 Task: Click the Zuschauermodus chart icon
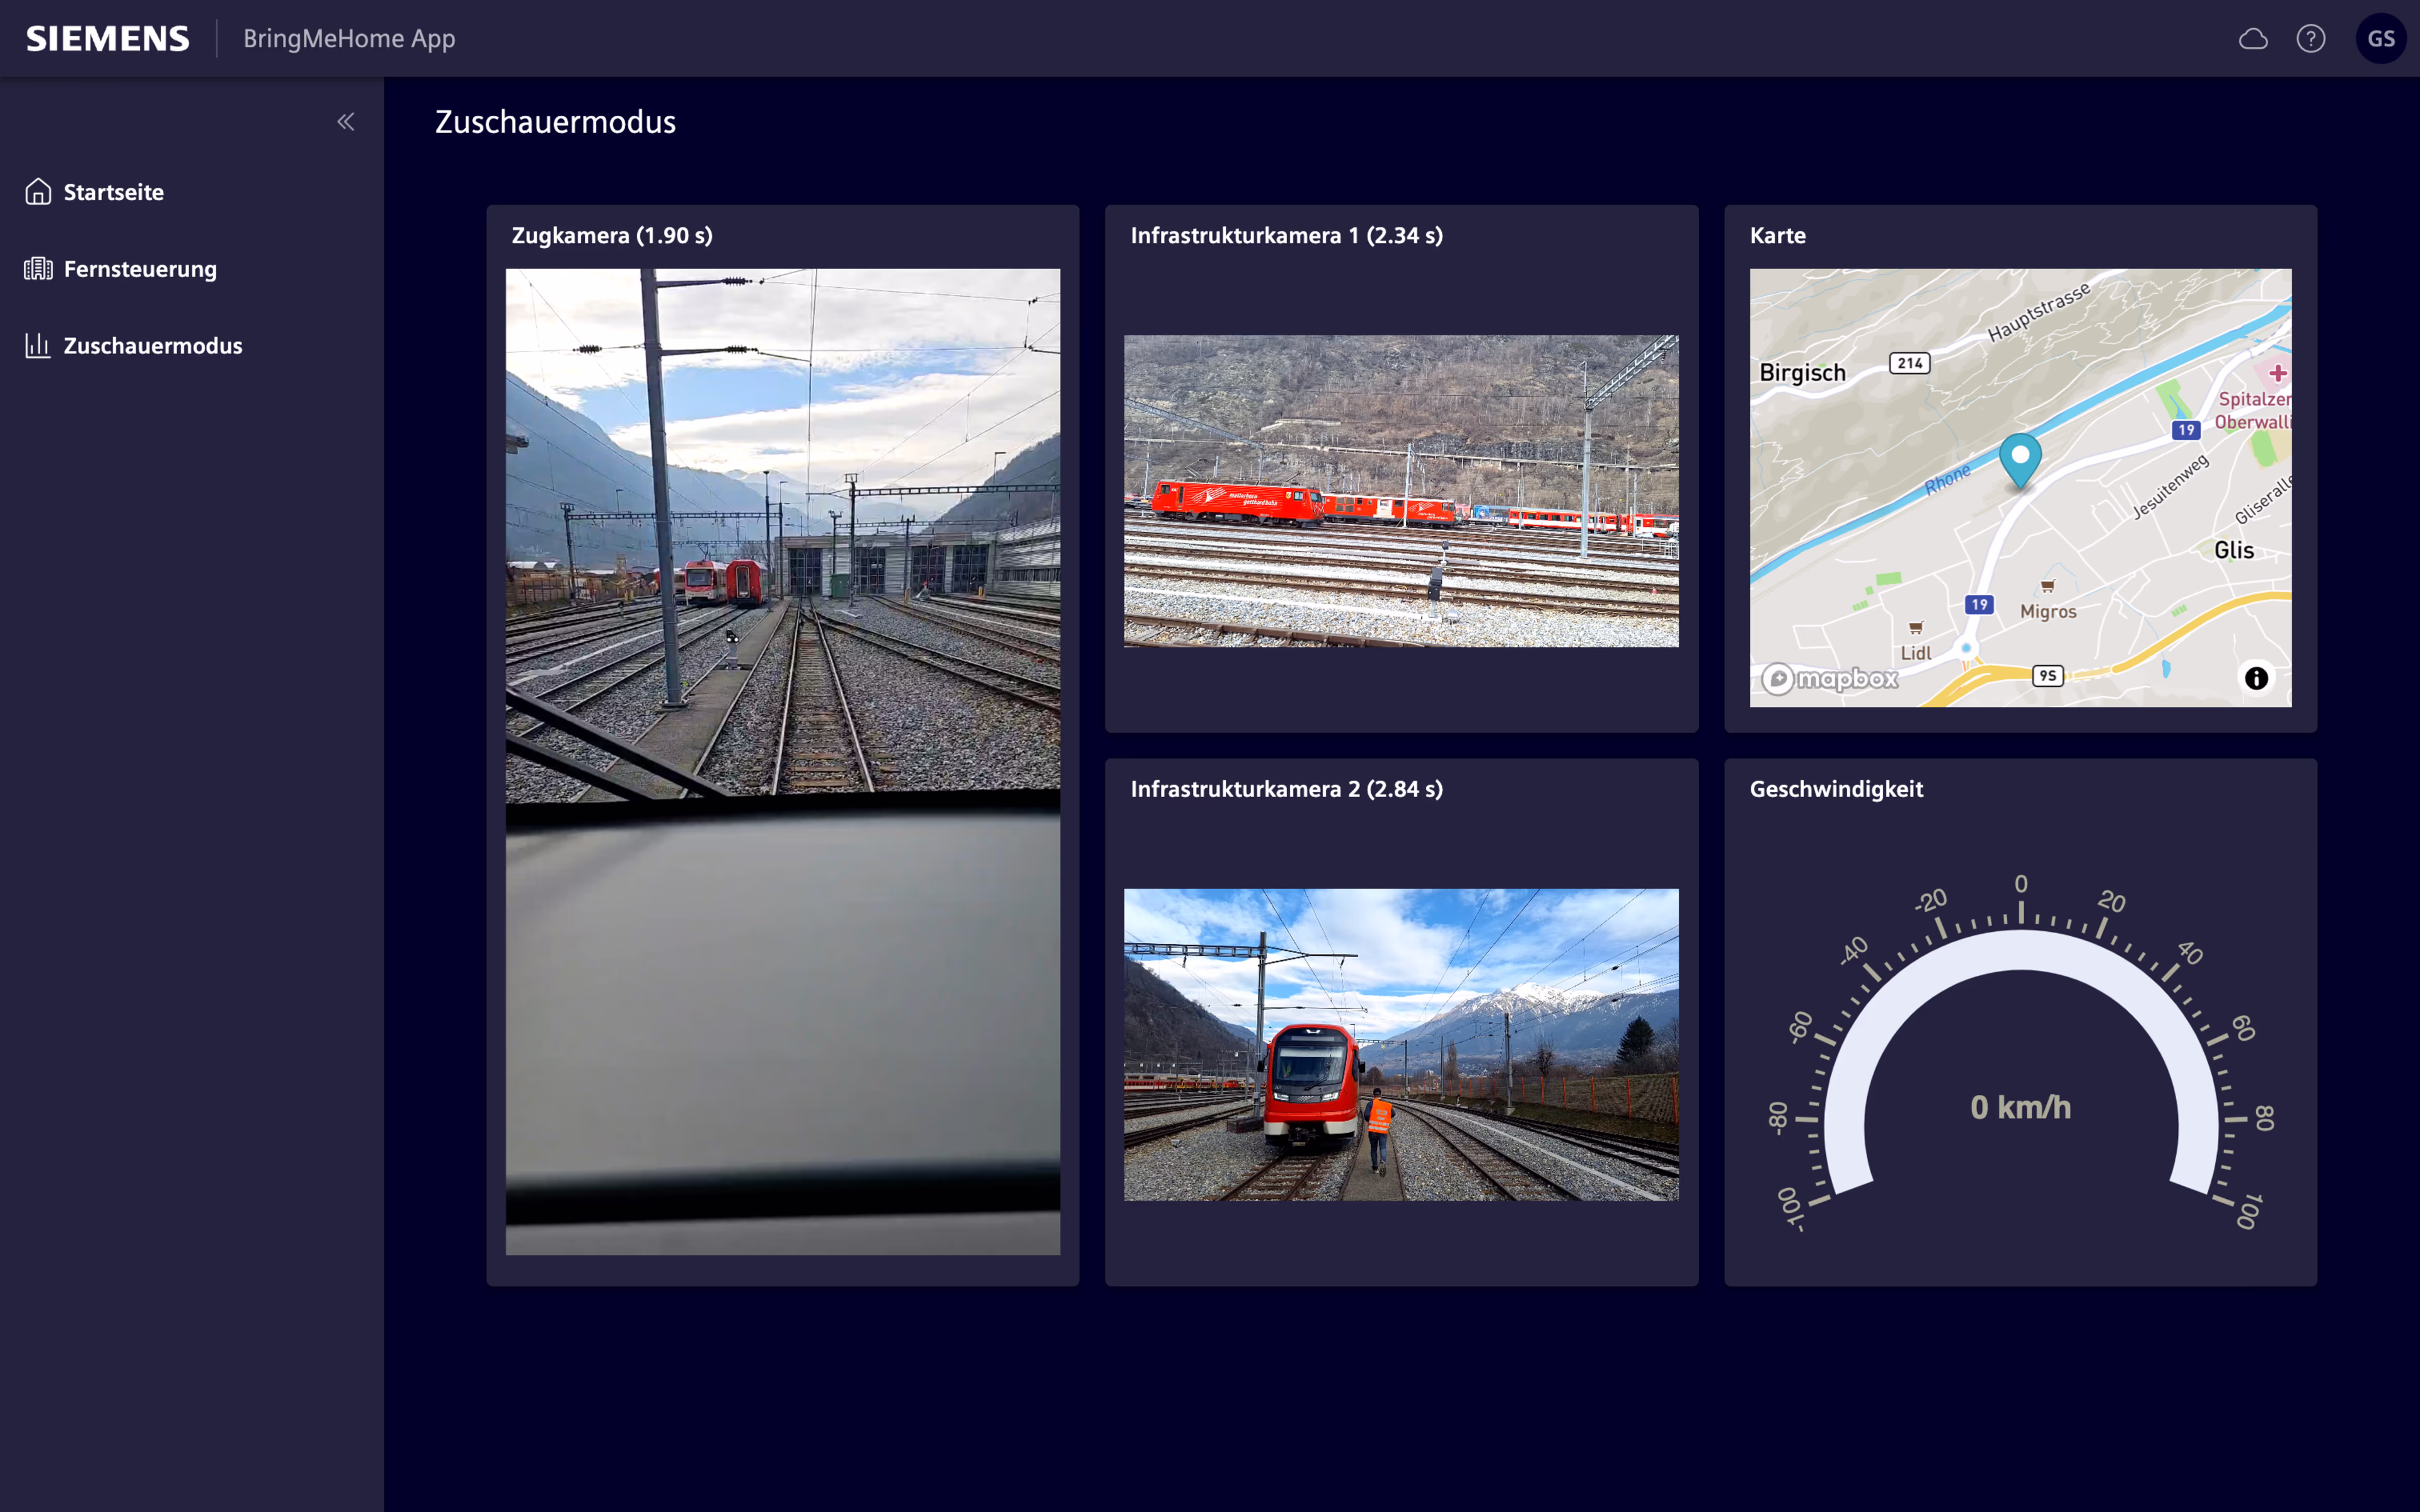point(38,345)
